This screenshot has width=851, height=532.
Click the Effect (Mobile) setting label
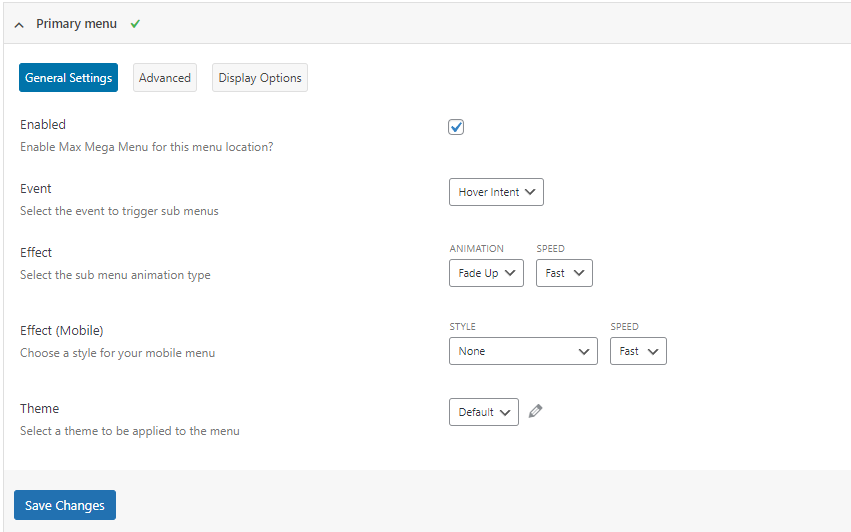pyautogui.click(x=62, y=331)
